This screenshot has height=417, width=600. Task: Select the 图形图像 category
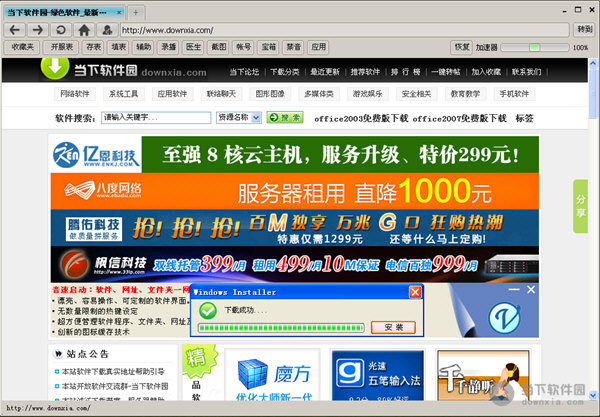270,94
